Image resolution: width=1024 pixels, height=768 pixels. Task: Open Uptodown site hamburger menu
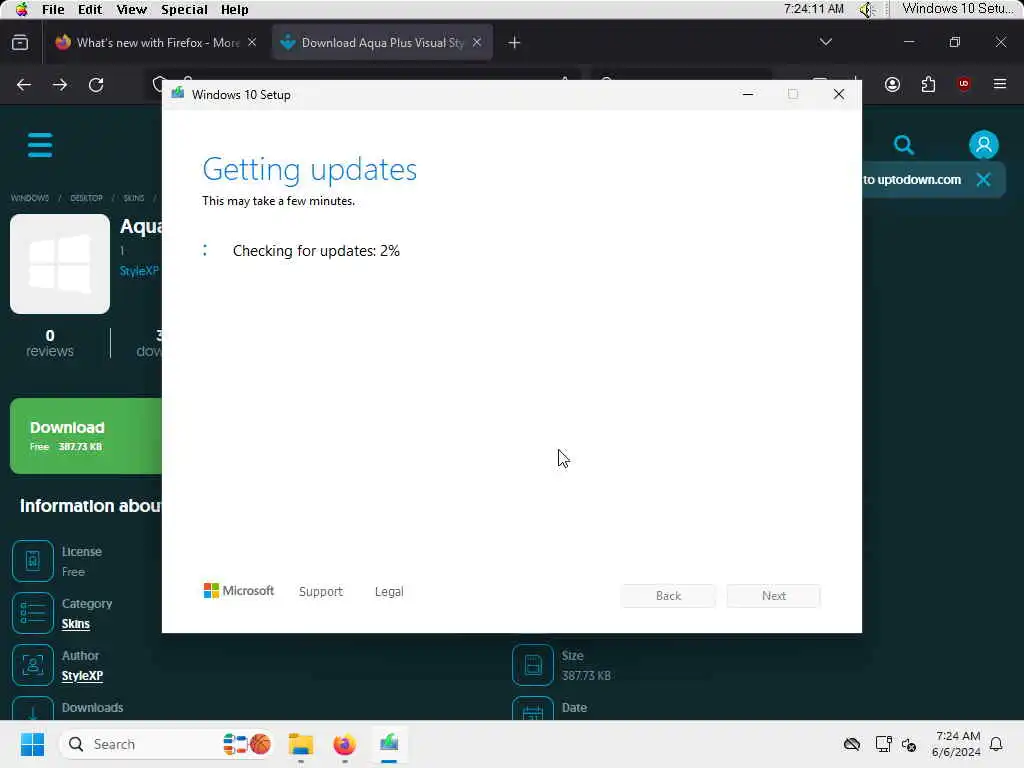40,145
